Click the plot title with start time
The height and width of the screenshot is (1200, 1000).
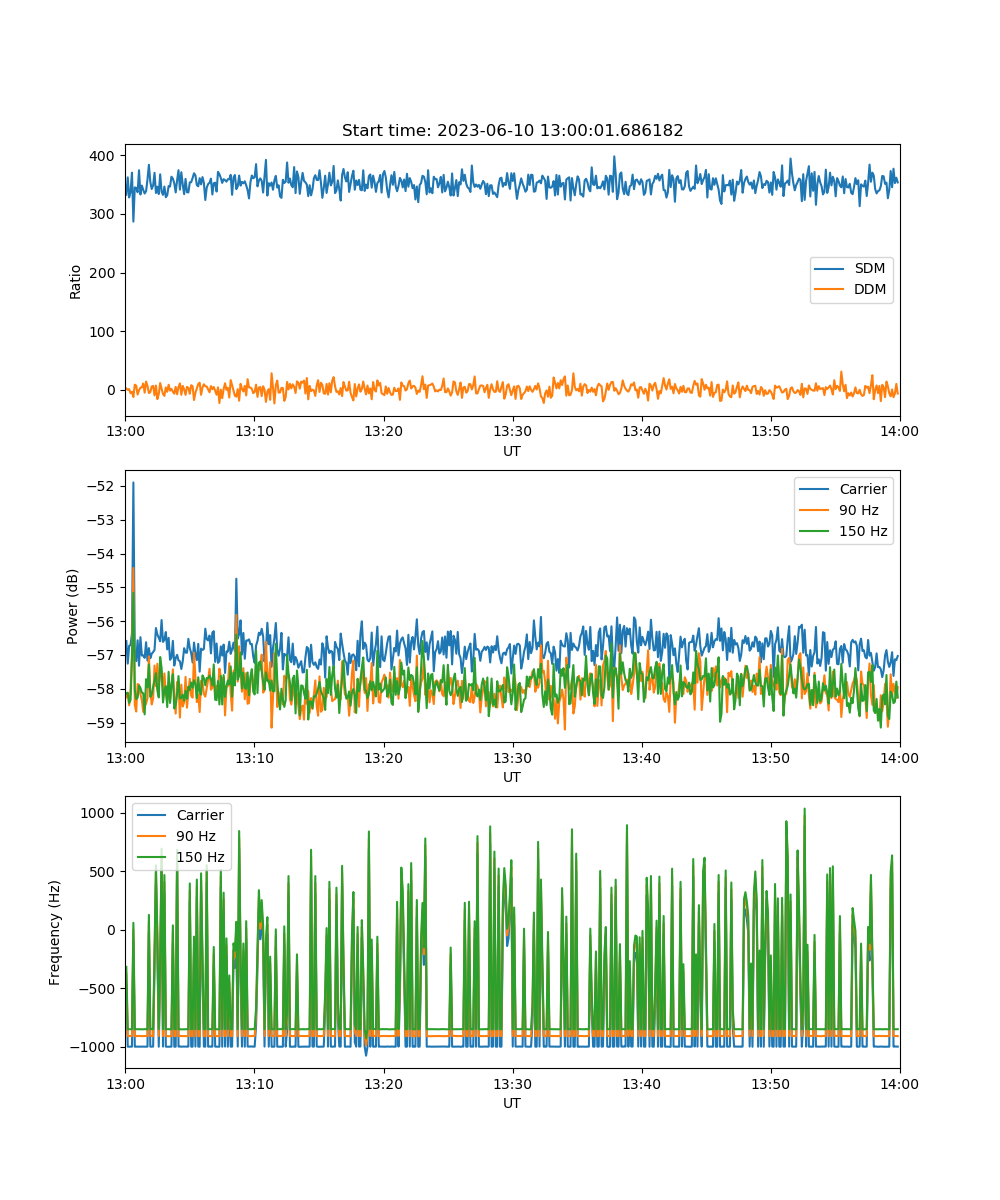coord(512,131)
